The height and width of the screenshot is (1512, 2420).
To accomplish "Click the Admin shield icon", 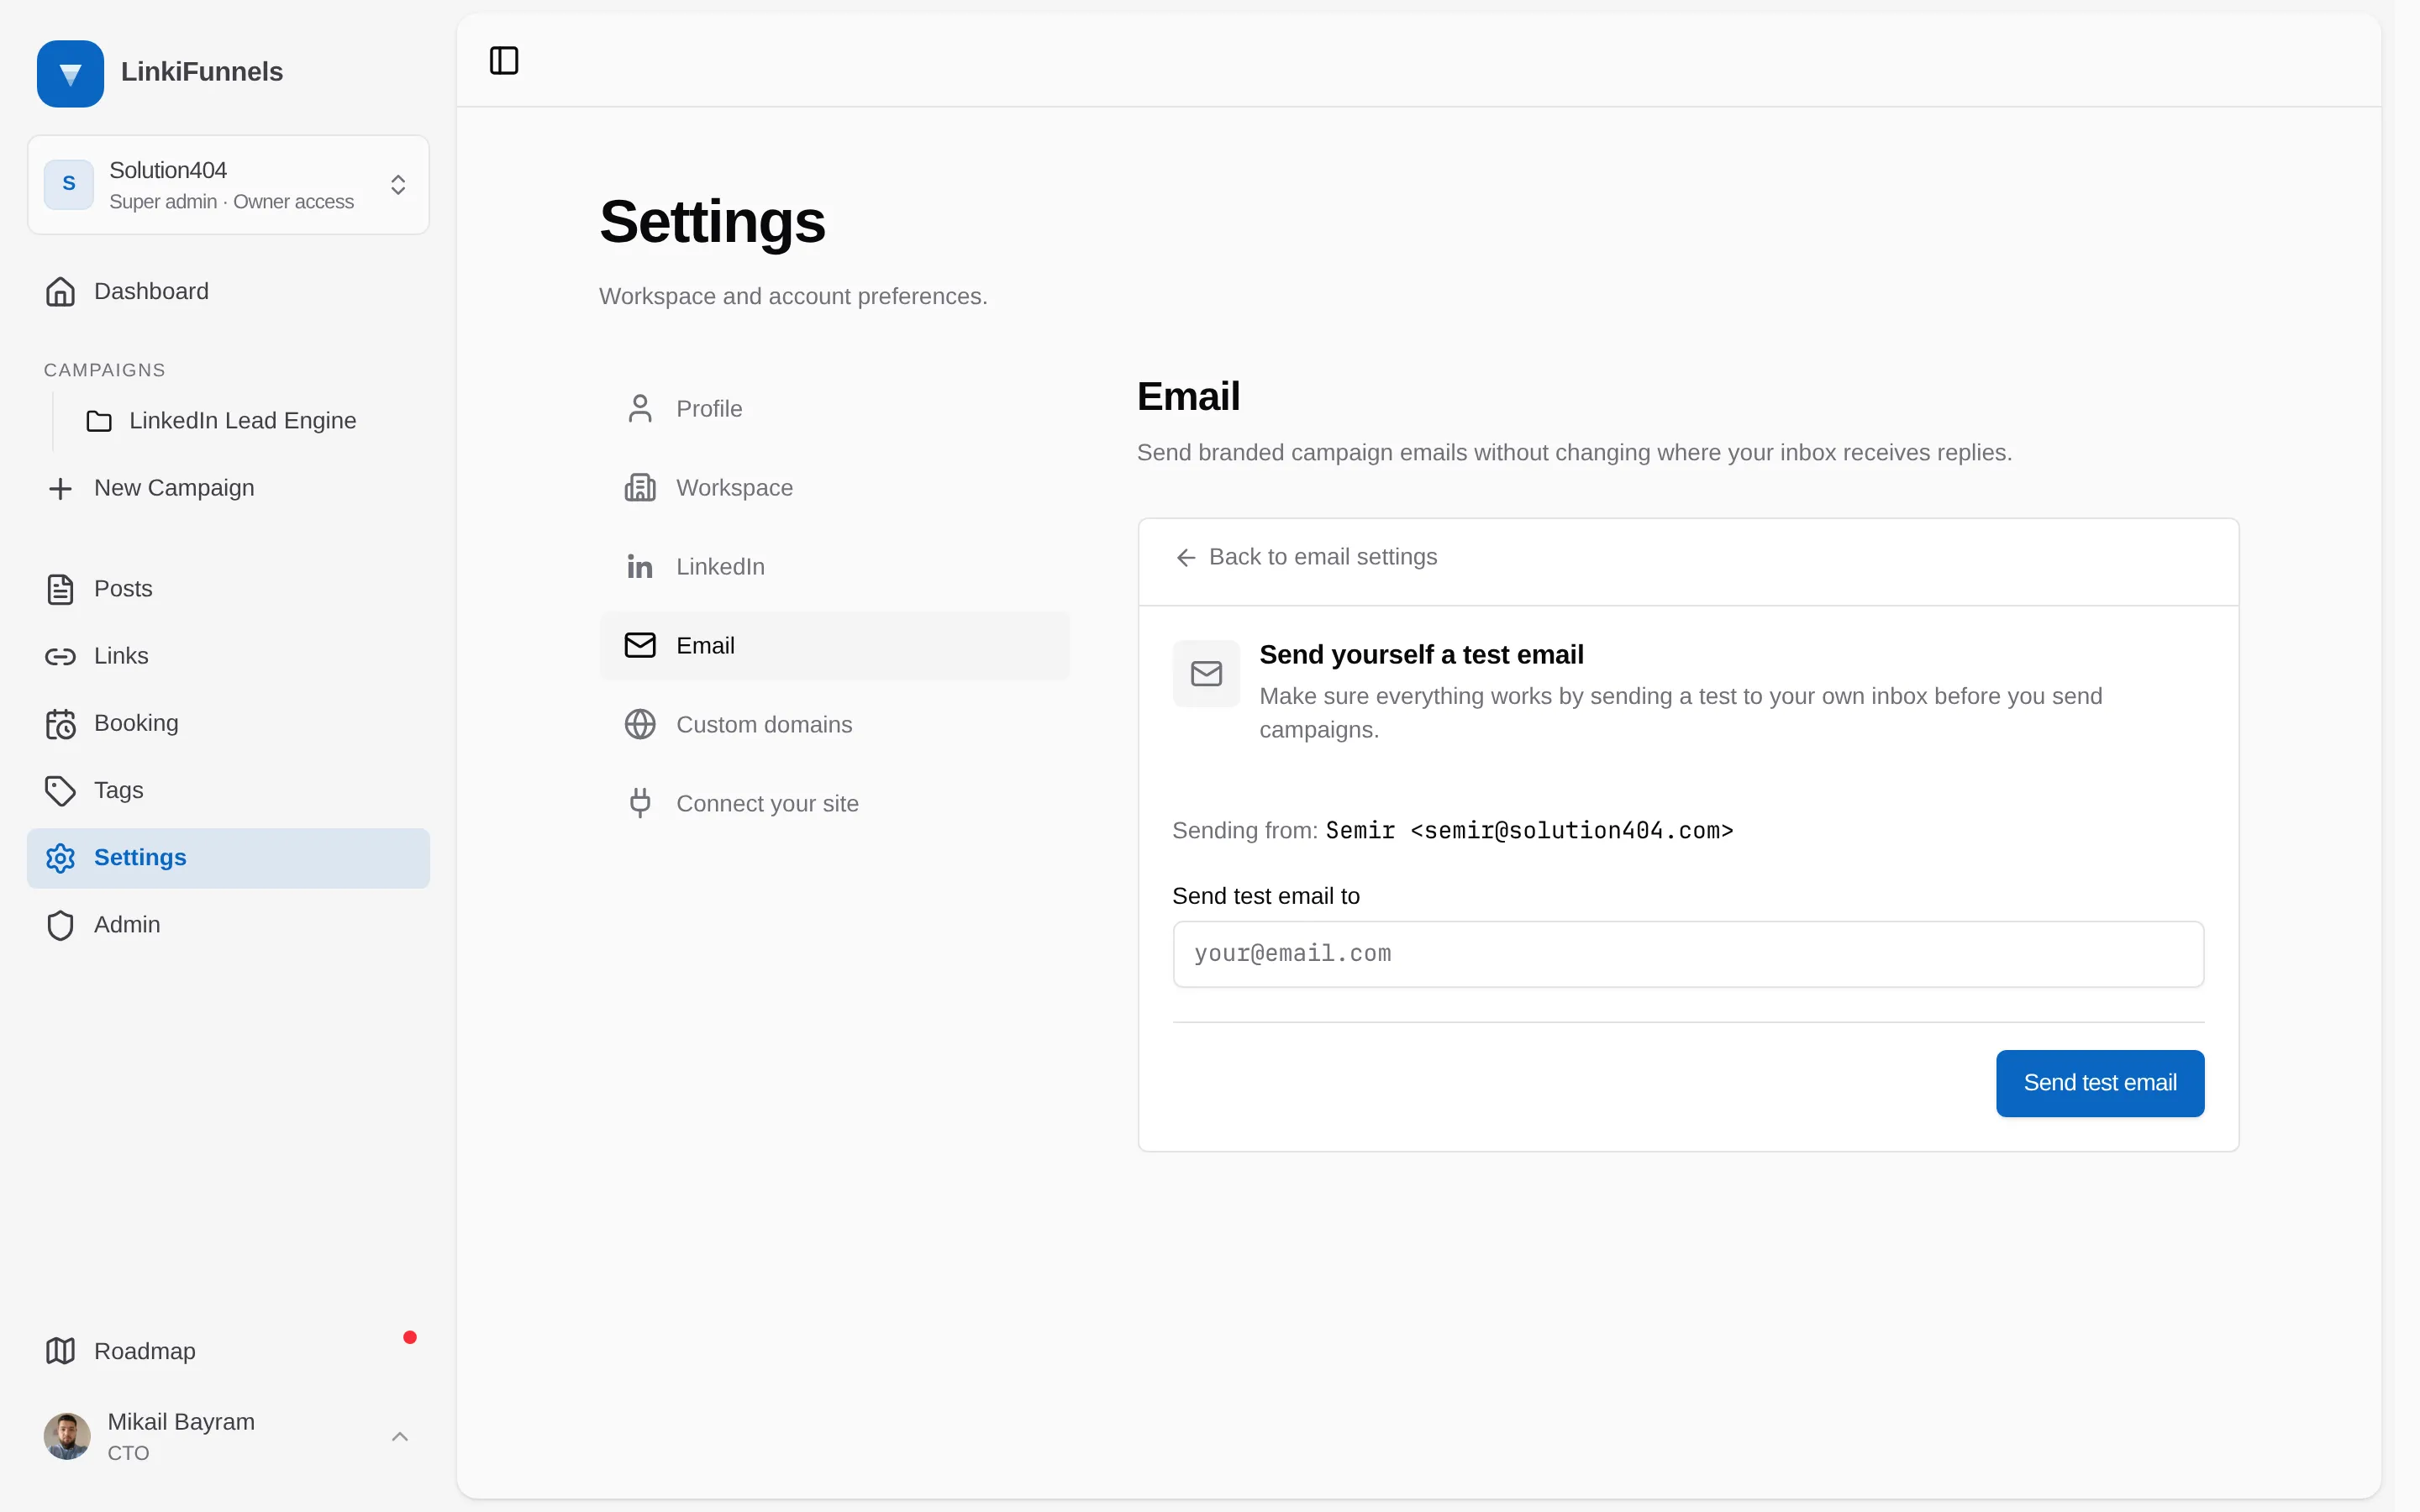I will click(60, 925).
